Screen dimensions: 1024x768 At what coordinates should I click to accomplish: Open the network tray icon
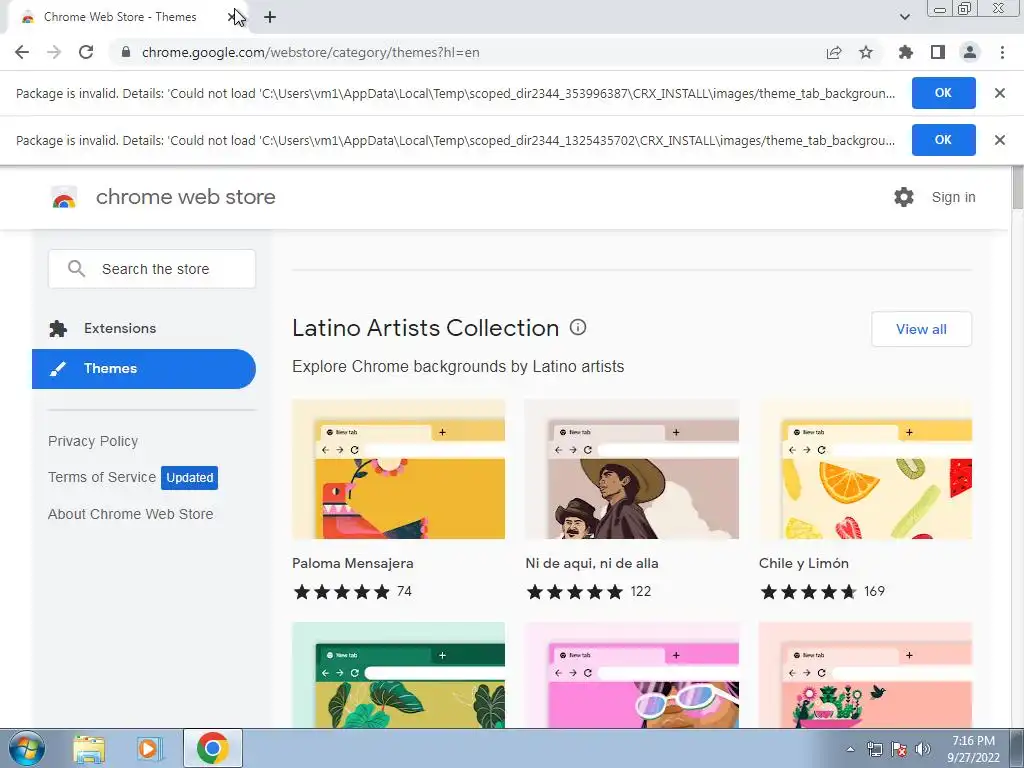tap(874, 749)
